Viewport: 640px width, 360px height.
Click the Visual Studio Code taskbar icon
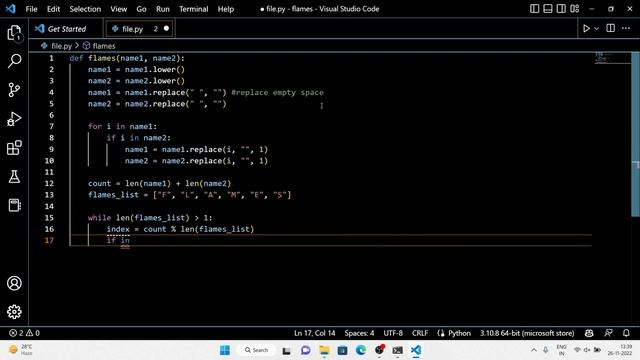tap(416, 350)
